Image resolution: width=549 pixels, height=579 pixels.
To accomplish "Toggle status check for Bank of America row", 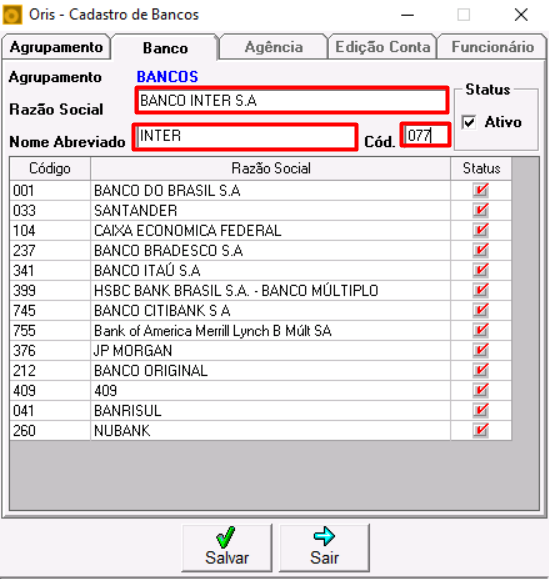I will tap(481, 330).
